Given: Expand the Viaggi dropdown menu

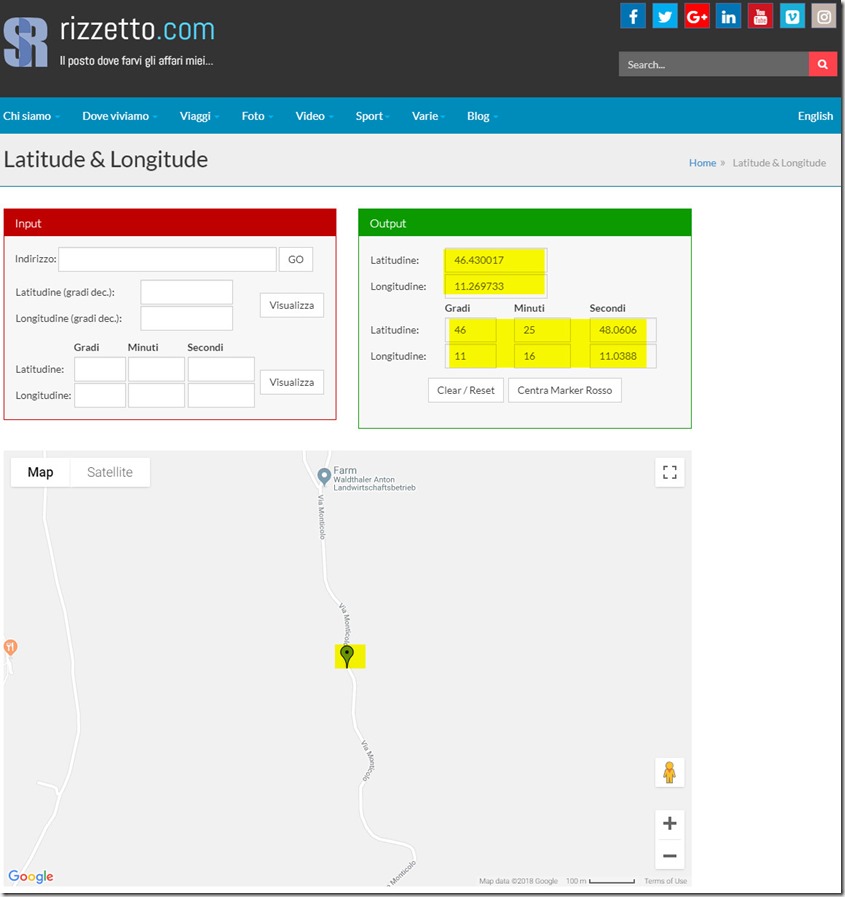Looking at the screenshot, I should [199, 116].
